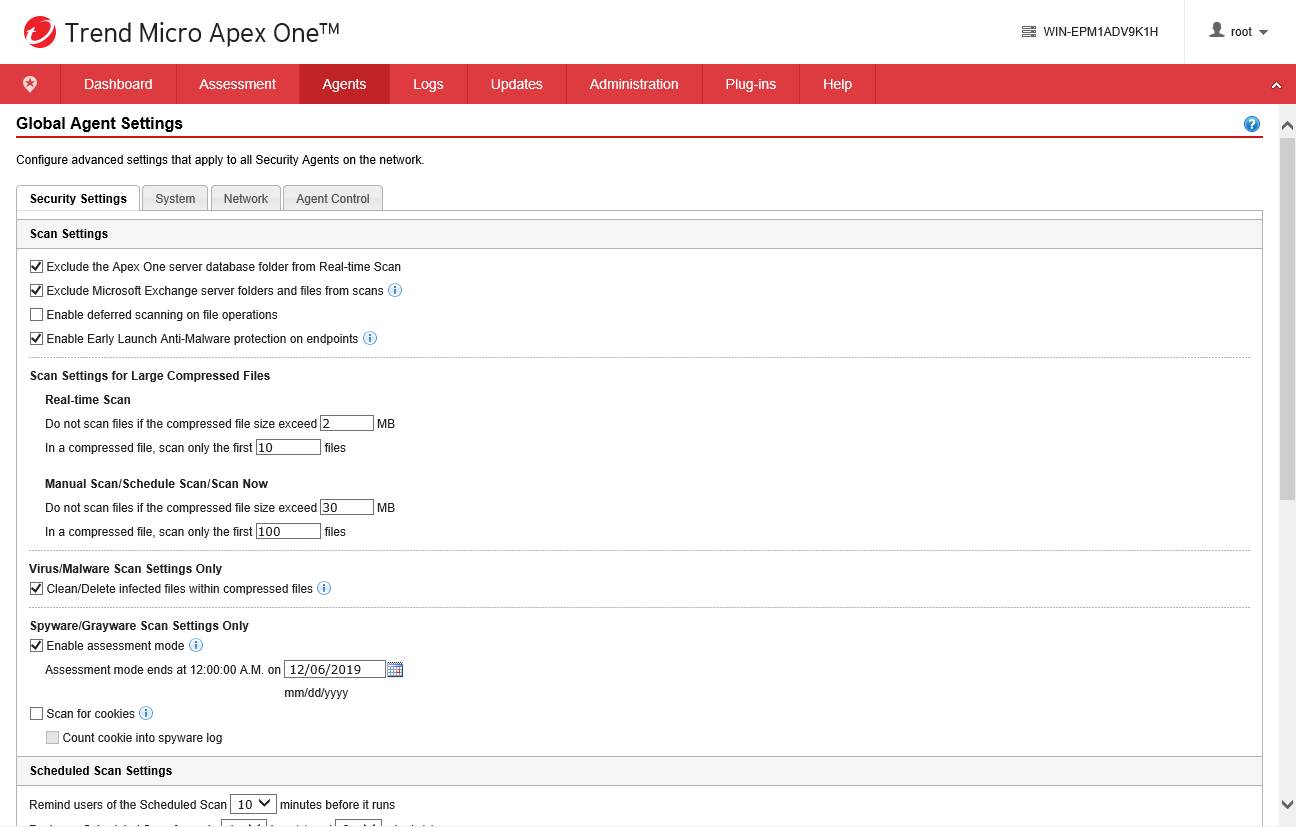Show info for Scan for cookies

click(x=146, y=713)
